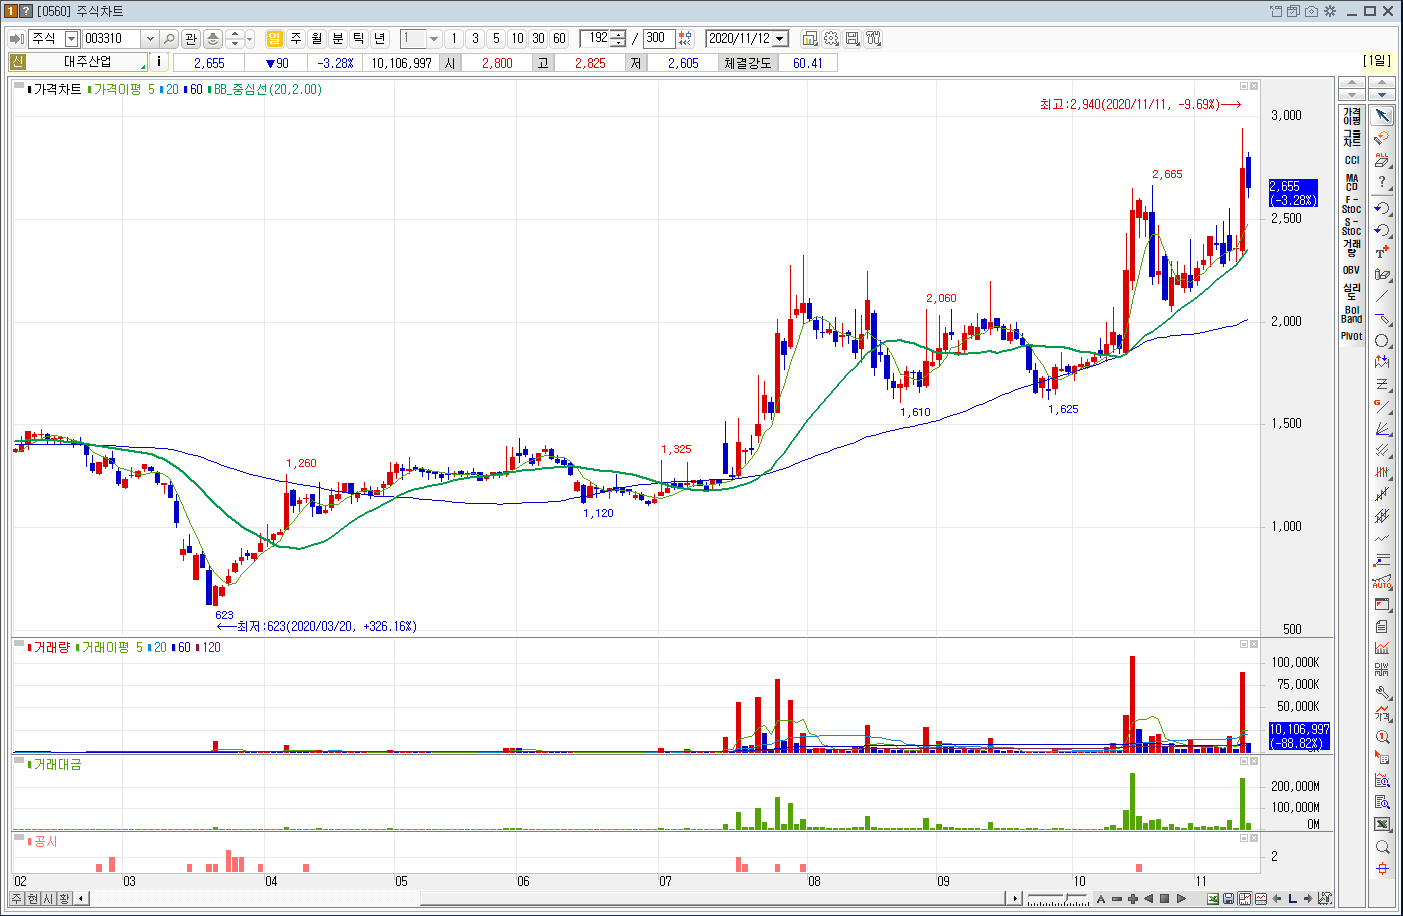Click the stock code search magnifier
The width and height of the screenshot is (1403, 916).
169,38
